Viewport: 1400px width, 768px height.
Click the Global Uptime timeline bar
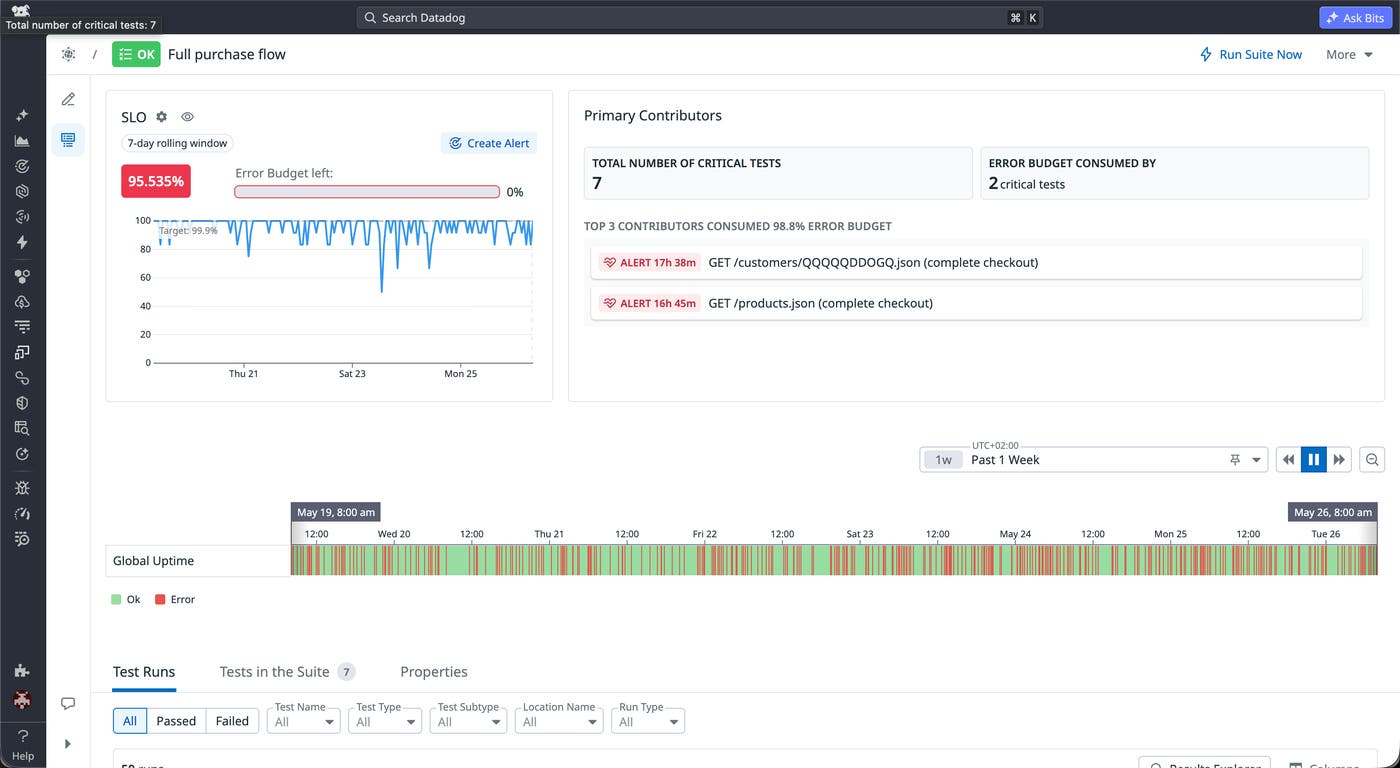coord(834,560)
